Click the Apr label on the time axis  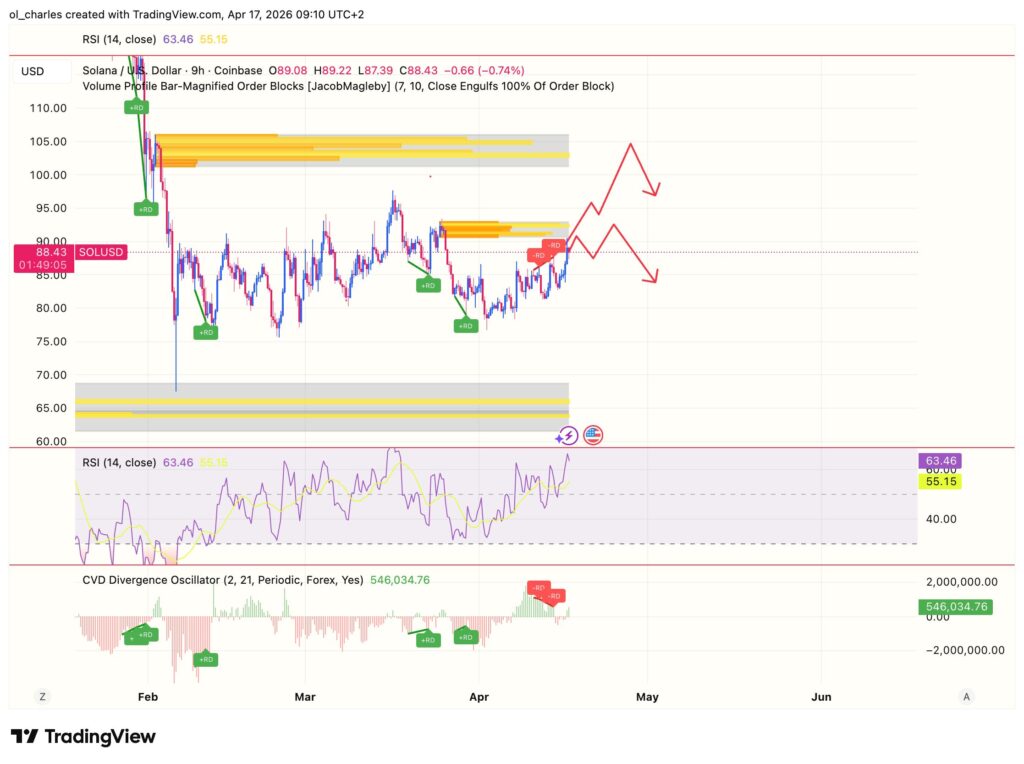click(479, 697)
